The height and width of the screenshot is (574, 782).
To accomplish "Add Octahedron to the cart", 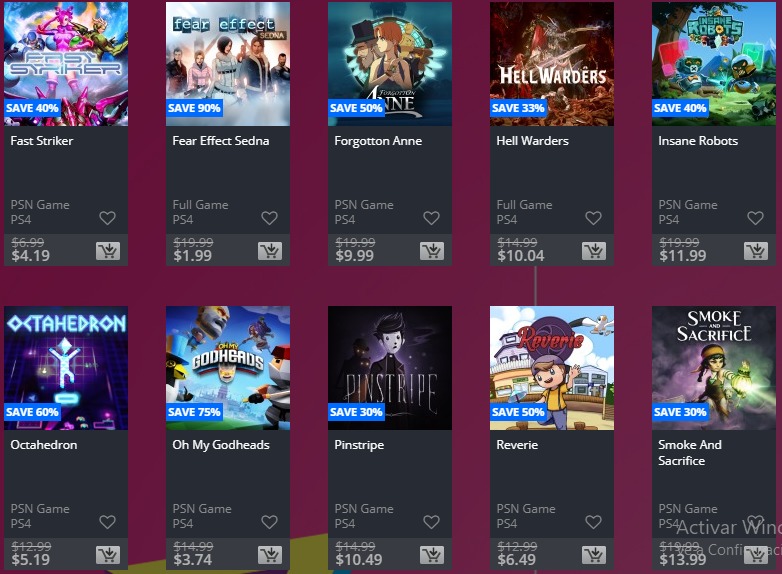I will pos(108,555).
